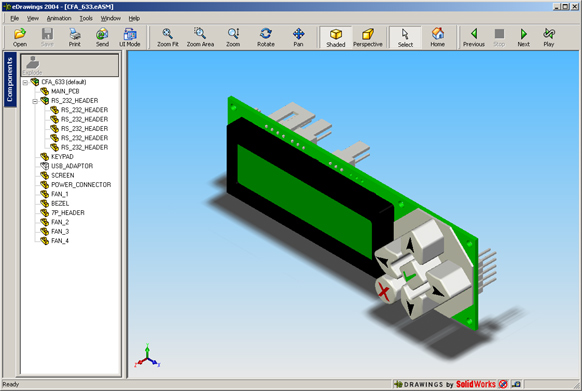Click the BEZEL part icon
Screen dimensions: 582x391
(x=45, y=203)
